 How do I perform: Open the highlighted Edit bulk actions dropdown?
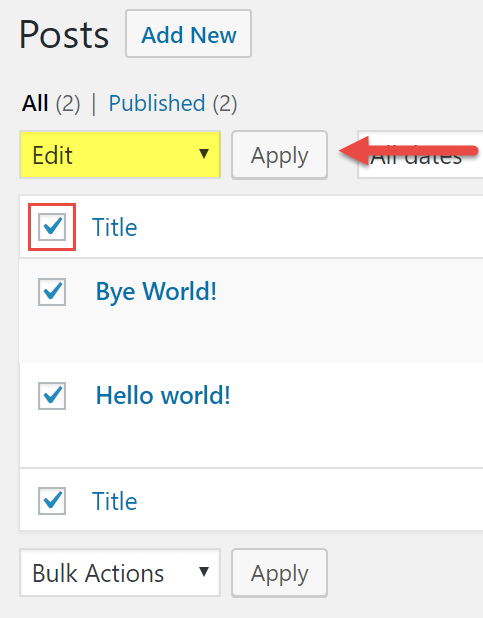pyautogui.click(x=120, y=154)
